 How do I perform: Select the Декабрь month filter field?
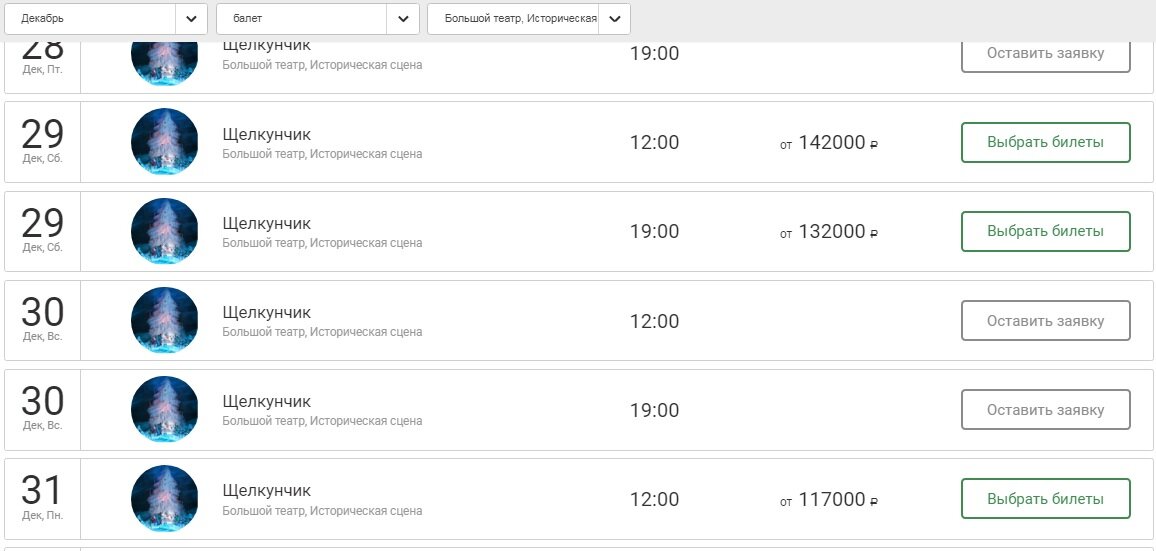coord(90,19)
